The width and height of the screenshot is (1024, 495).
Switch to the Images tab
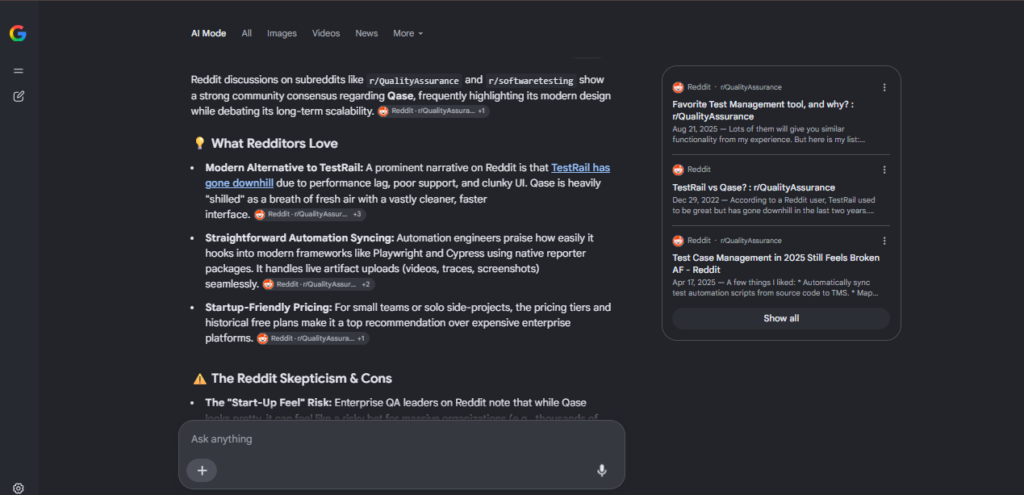[x=281, y=33]
